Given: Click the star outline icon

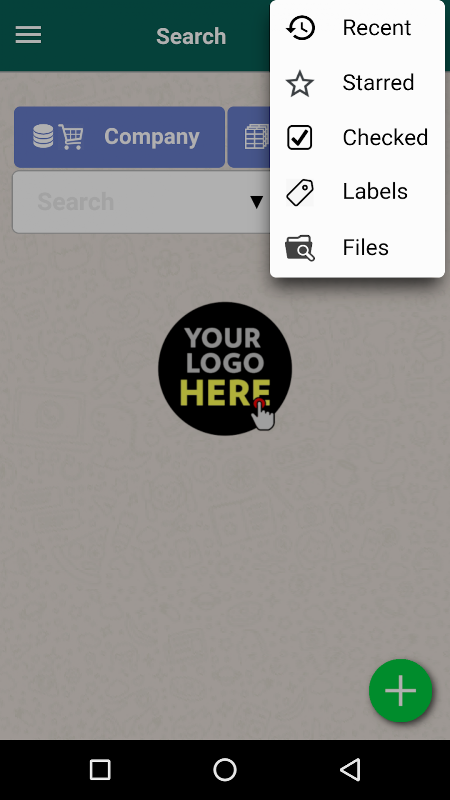Looking at the screenshot, I should point(299,83).
